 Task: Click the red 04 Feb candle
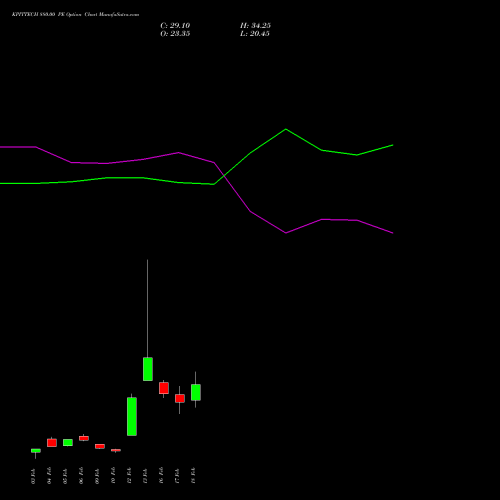[52, 443]
